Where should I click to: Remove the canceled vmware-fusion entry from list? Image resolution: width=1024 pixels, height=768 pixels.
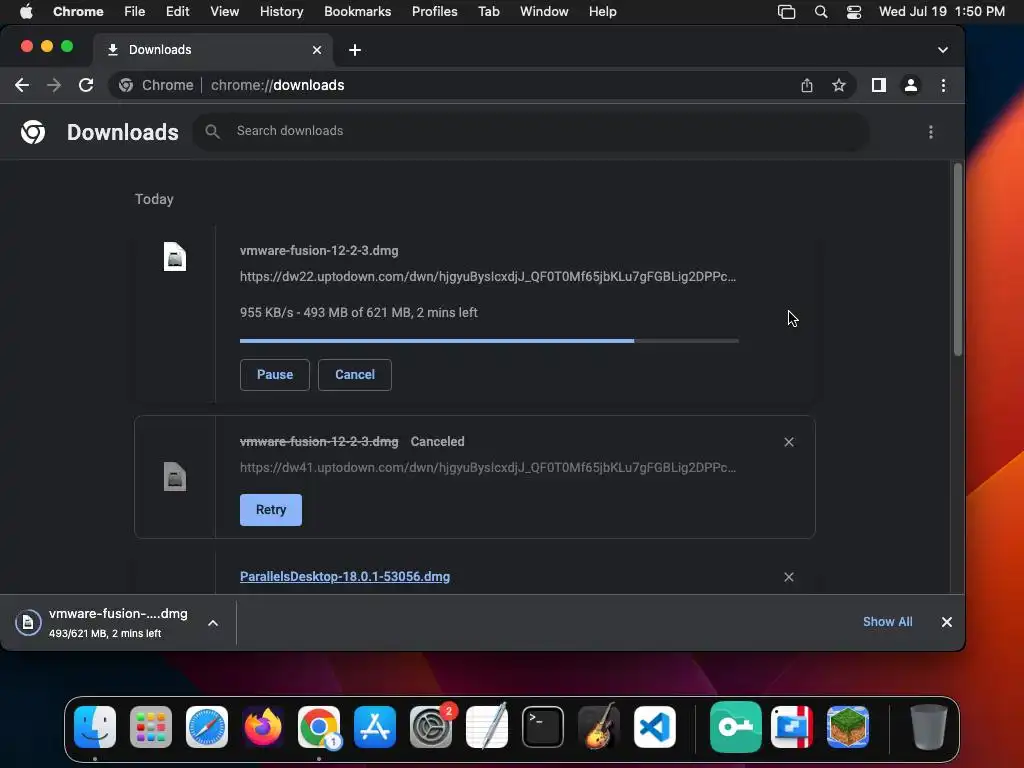click(789, 442)
